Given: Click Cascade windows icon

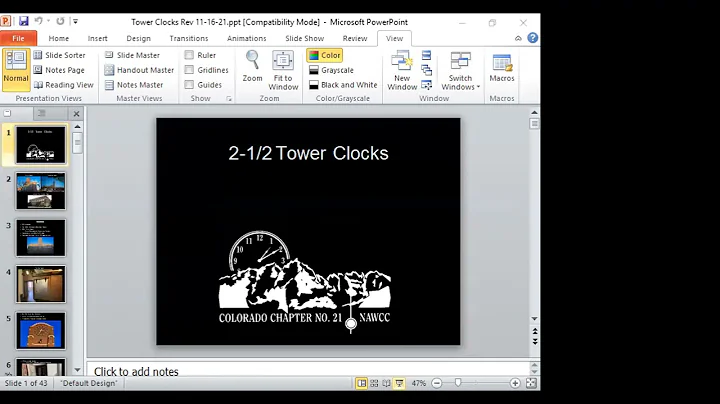Looking at the screenshot, I should [427, 70].
